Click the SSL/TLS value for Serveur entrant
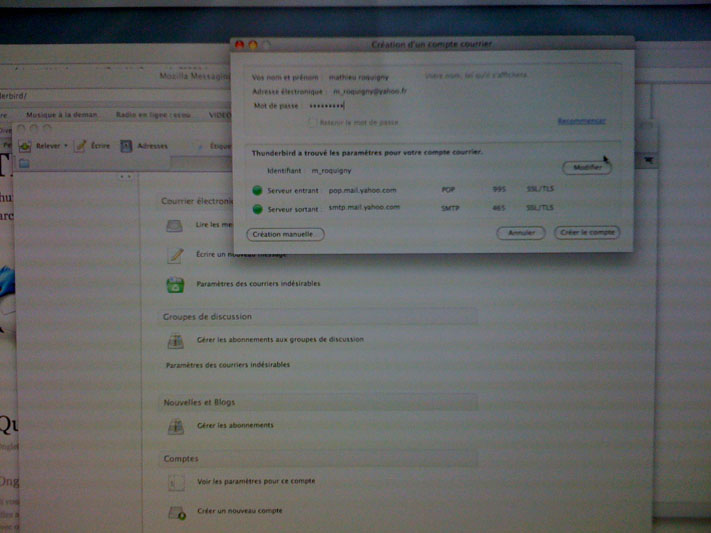This screenshot has height=533, width=711. (x=540, y=189)
